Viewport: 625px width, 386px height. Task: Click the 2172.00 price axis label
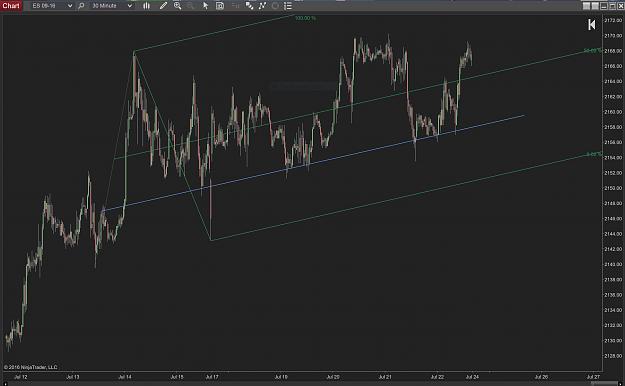click(613, 20)
